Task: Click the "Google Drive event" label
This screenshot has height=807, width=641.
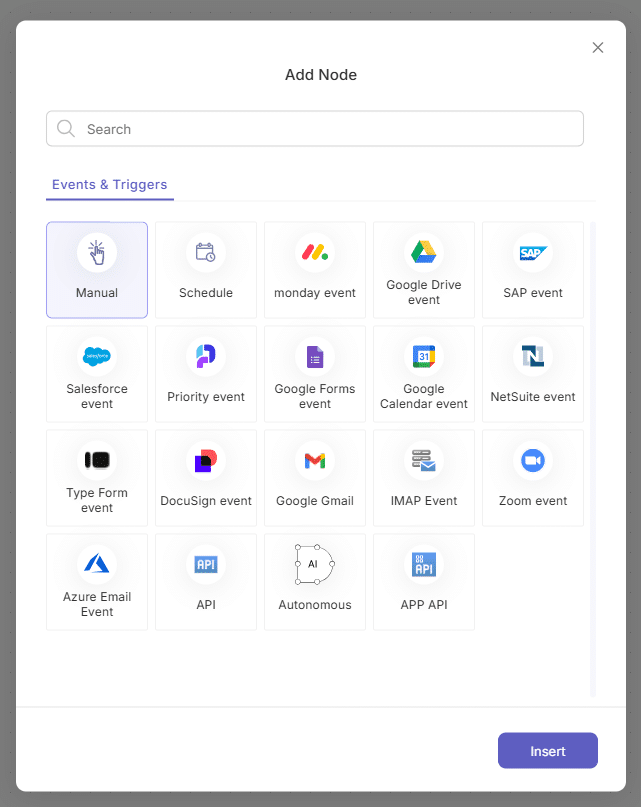Action: pos(424,292)
